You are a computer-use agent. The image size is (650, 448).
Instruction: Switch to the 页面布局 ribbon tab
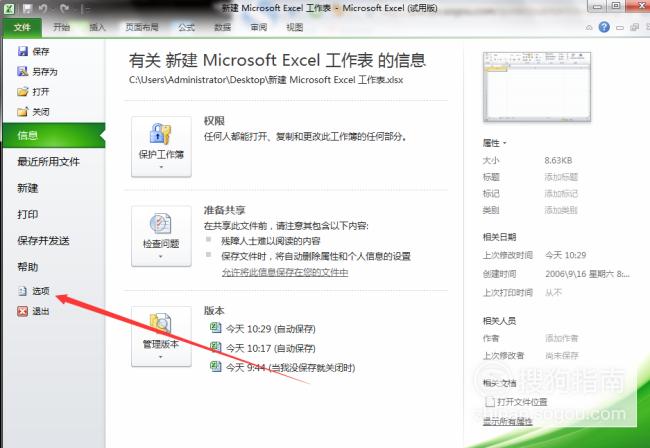[x=142, y=27]
